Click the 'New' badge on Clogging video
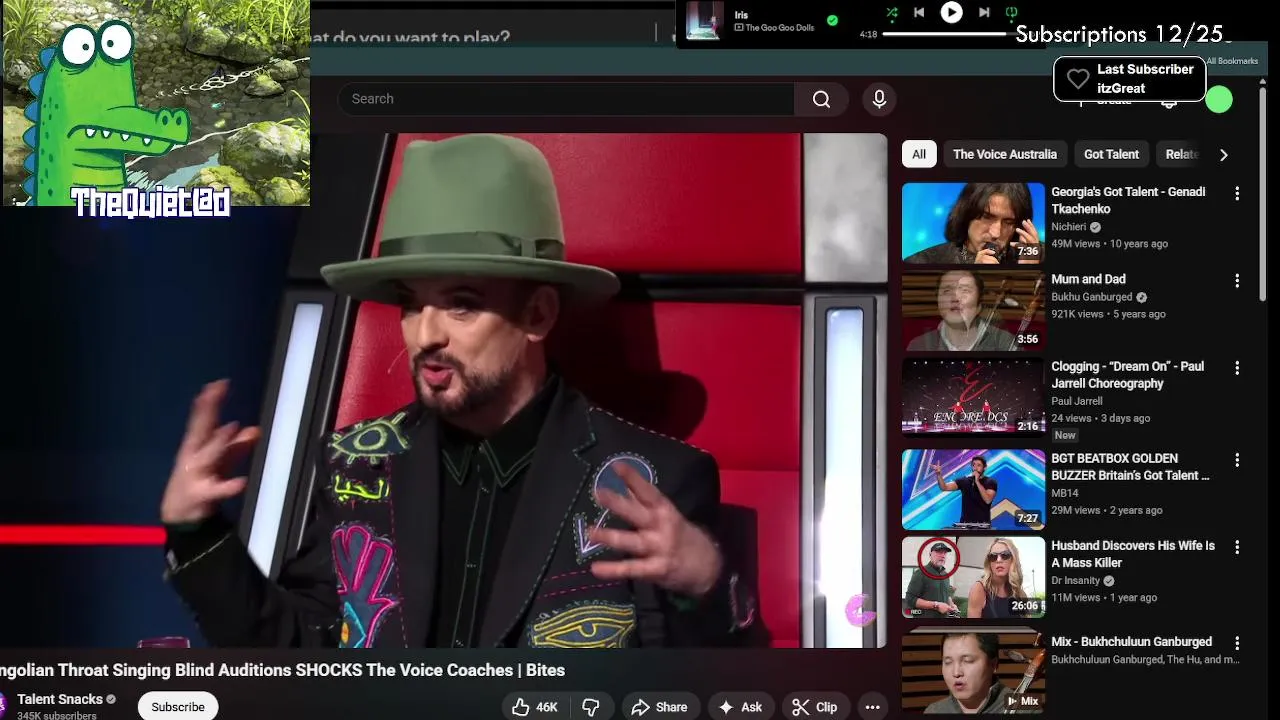The height and width of the screenshot is (720, 1280). coord(1065,435)
